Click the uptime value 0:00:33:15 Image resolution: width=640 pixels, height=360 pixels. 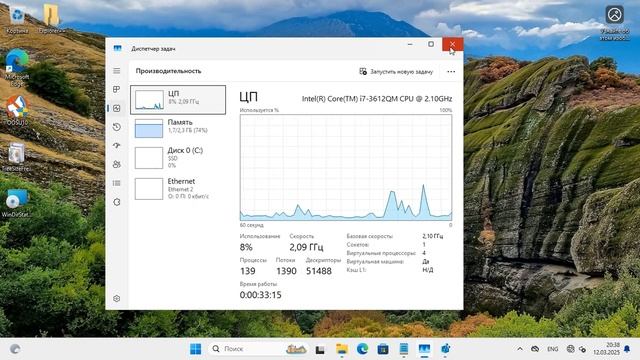pos(260,295)
